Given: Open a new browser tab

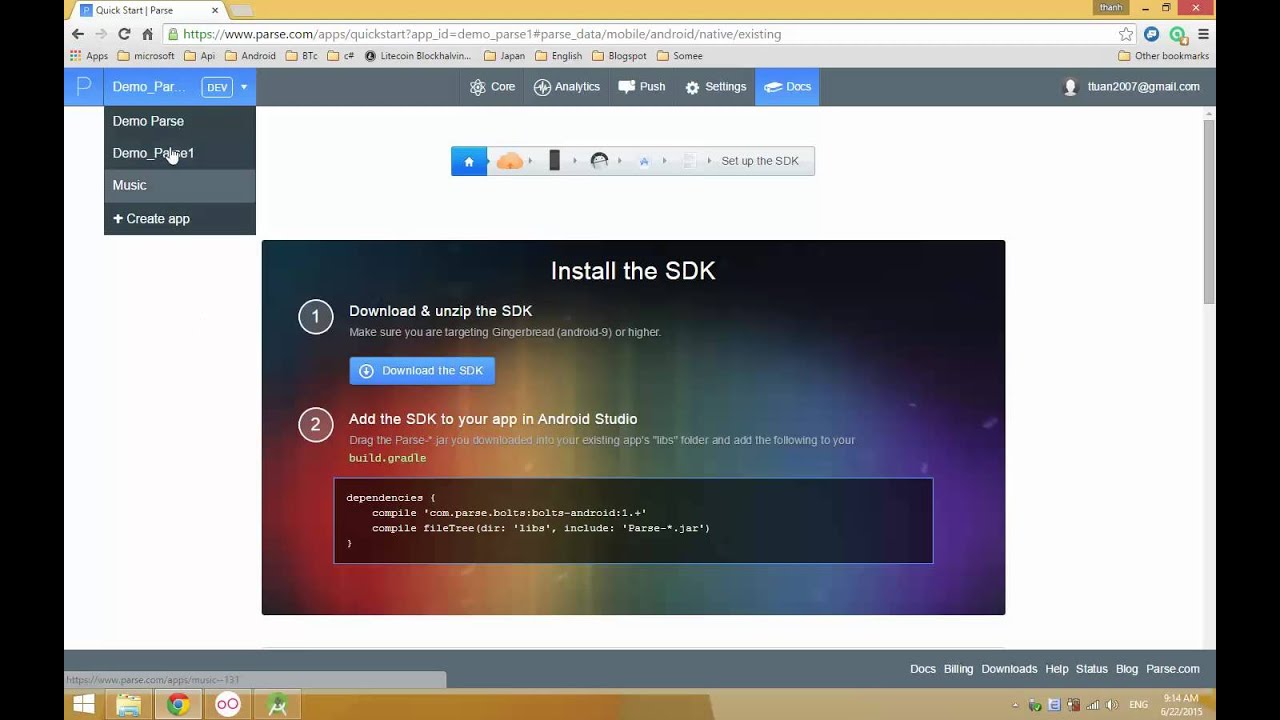Looking at the screenshot, I should pyautogui.click(x=241, y=11).
